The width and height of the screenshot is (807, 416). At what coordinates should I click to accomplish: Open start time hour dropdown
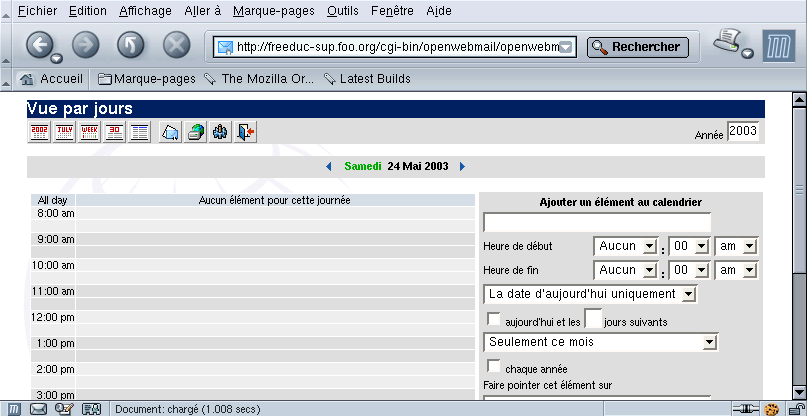[625, 246]
